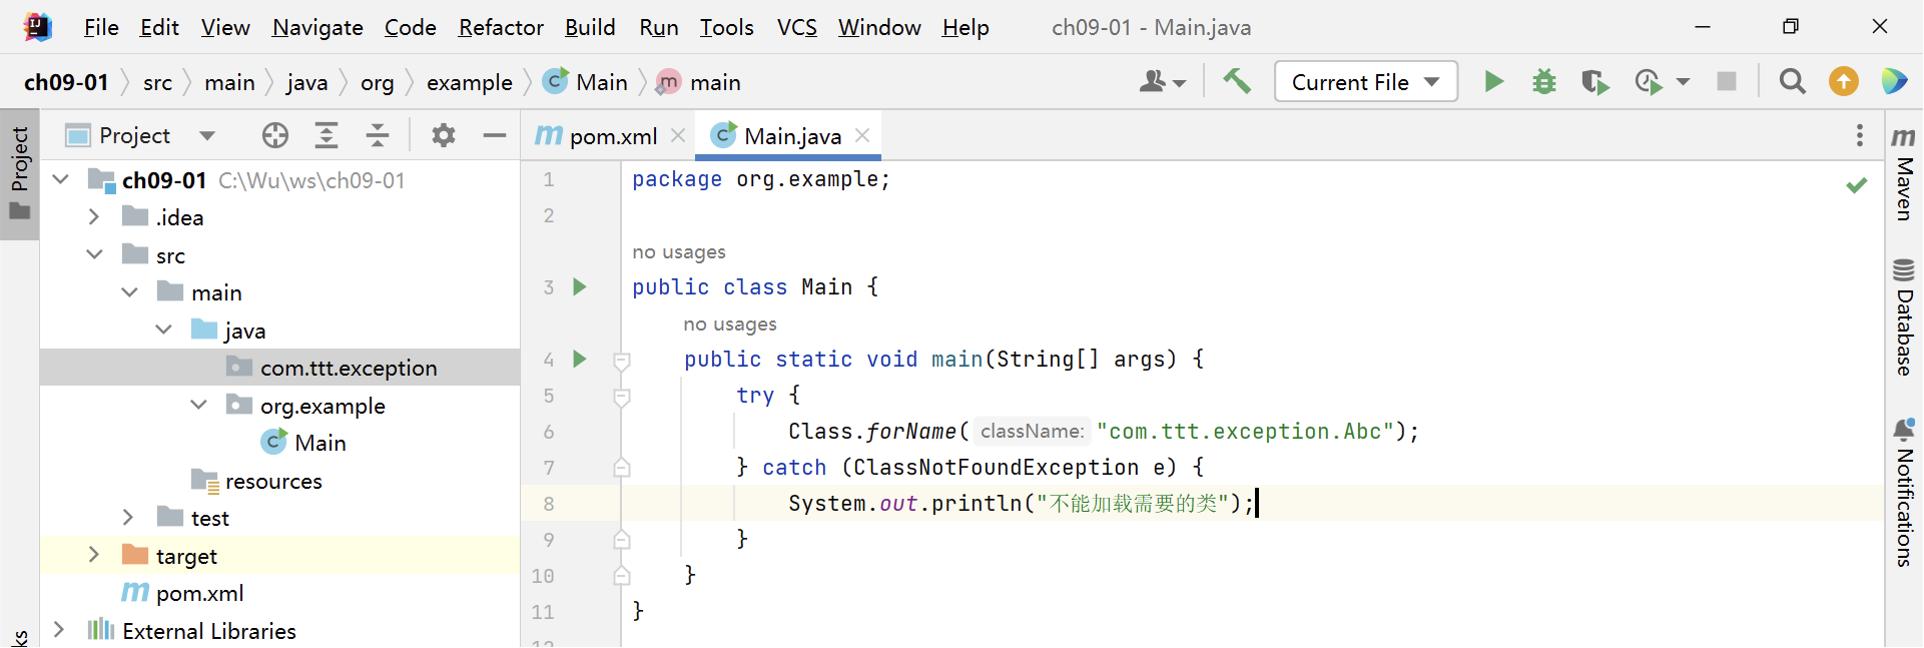Select the resources folder

pos(256,481)
